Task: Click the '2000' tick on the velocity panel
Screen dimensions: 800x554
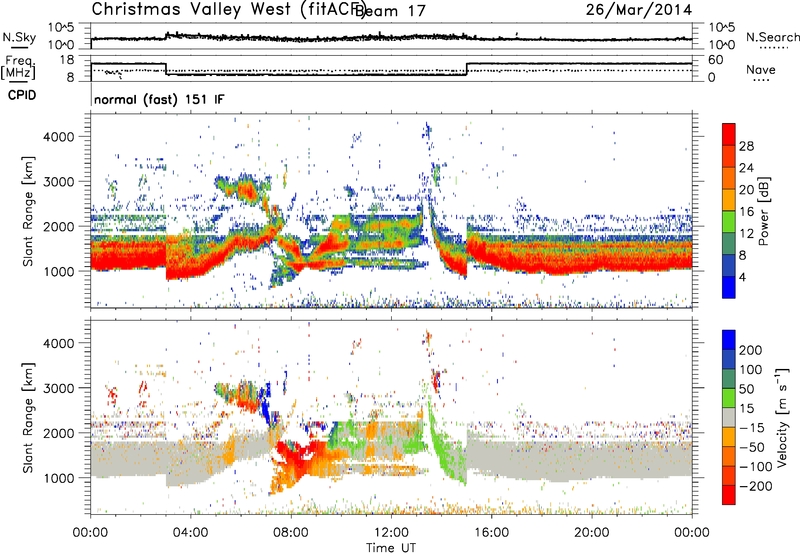Action: click(x=59, y=433)
